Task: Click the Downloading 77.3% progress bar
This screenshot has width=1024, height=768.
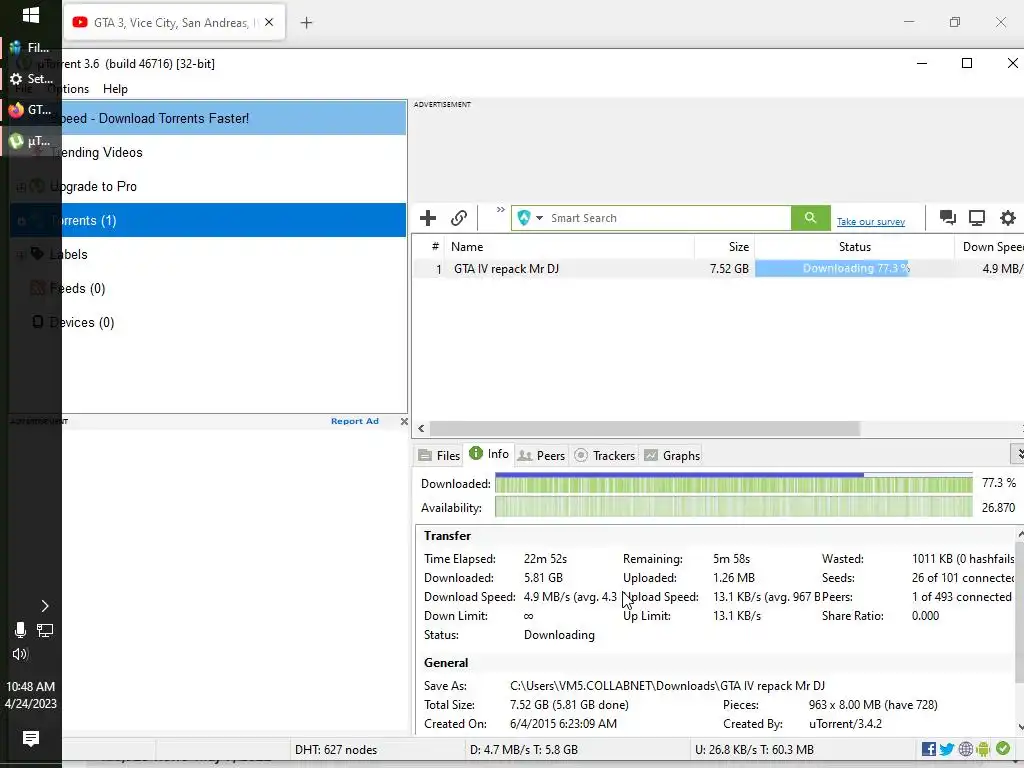Action: click(854, 268)
